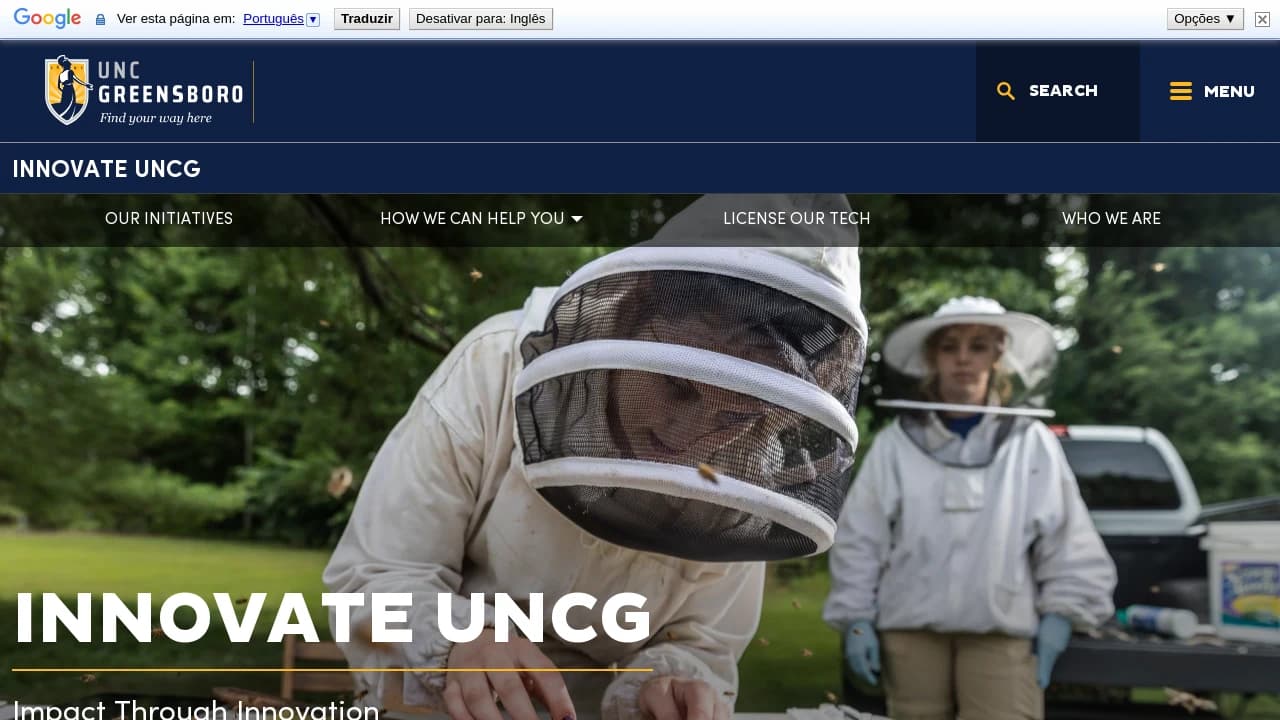Select the License Our Tech menu item
1280x720 pixels.
[x=796, y=219]
